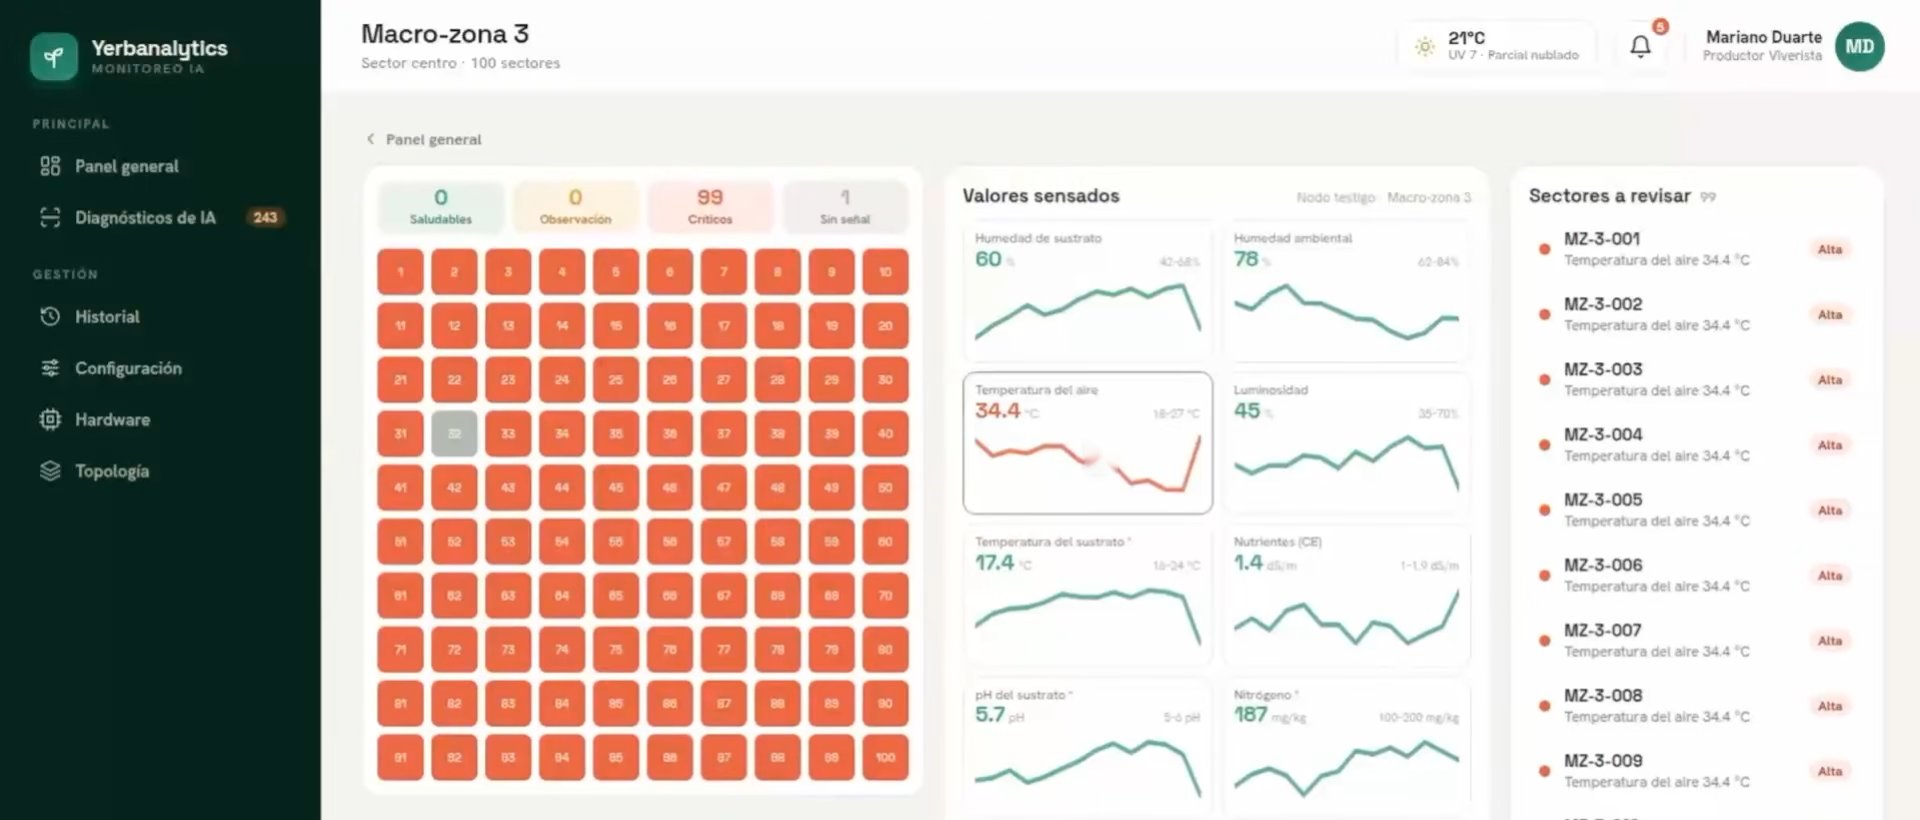Click the Diagnósticos de IA scan icon
The image size is (1920, 820).
(50, 217)
